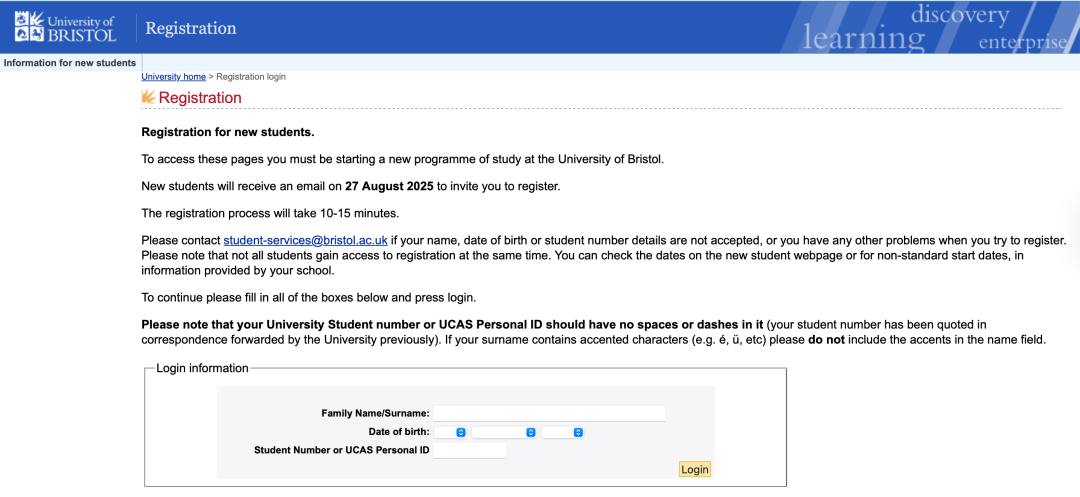Click the student-services@bristol.ac.uk email link
Image resolution: width=1080 pixels, height=497 pixels.
pos(306,241)
